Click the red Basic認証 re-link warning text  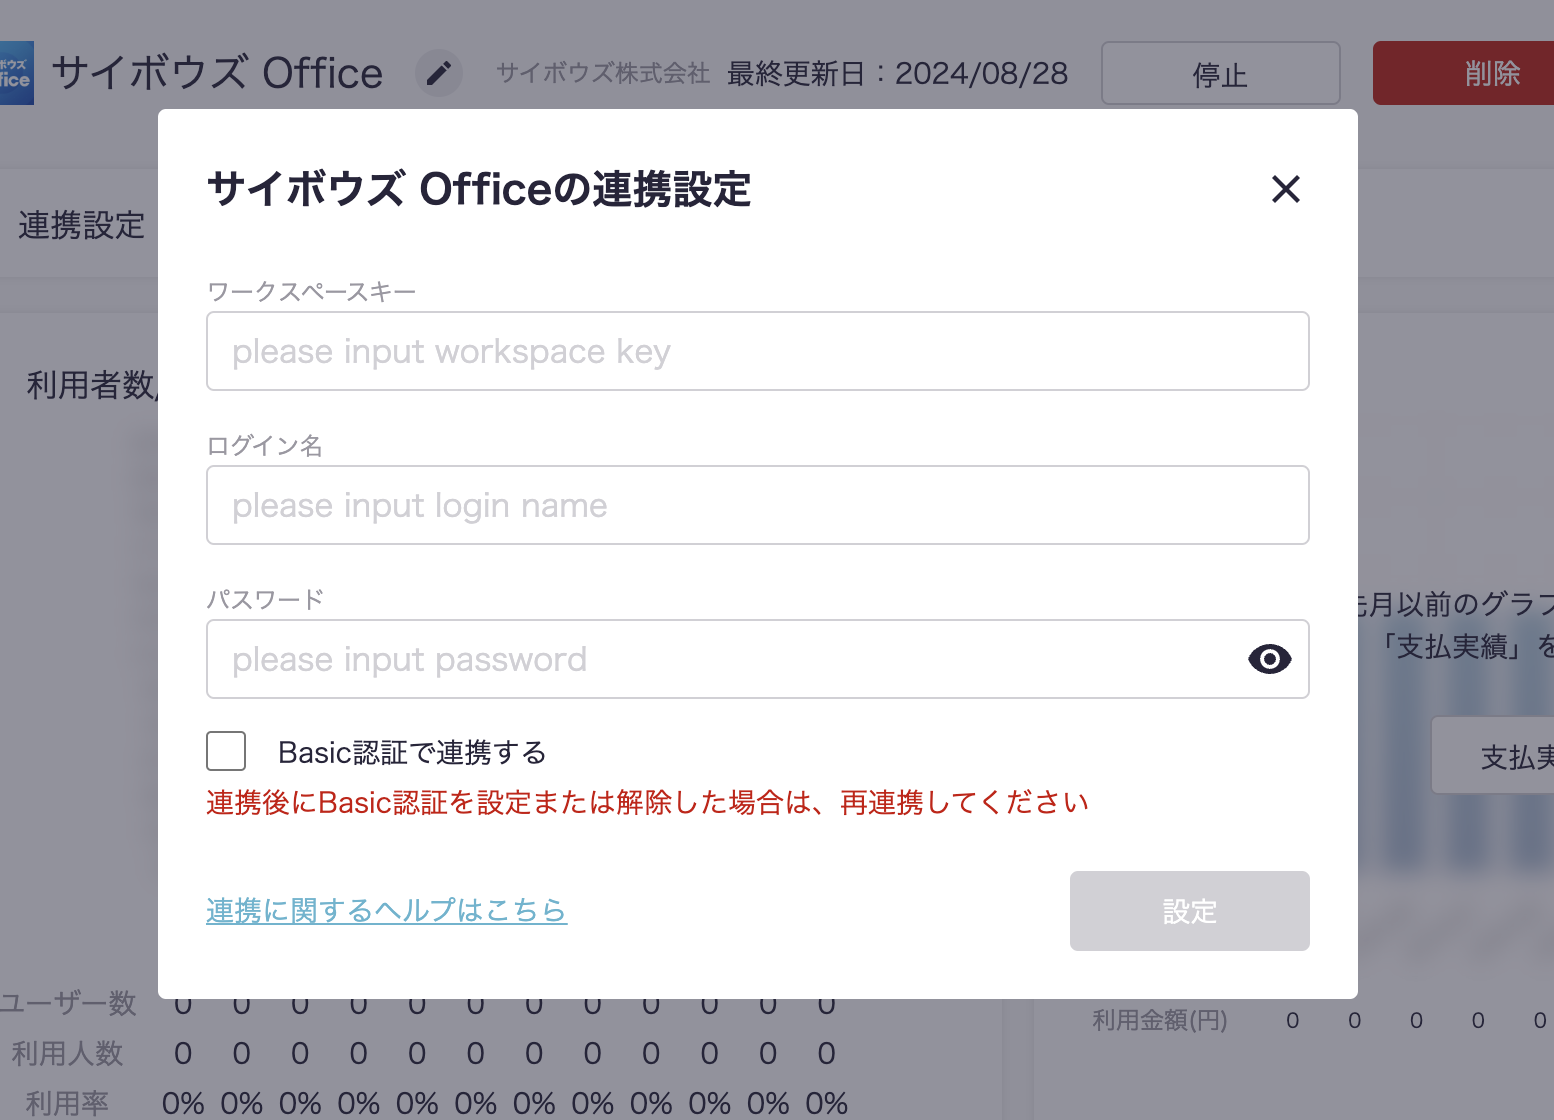click(x=647, y=802)
